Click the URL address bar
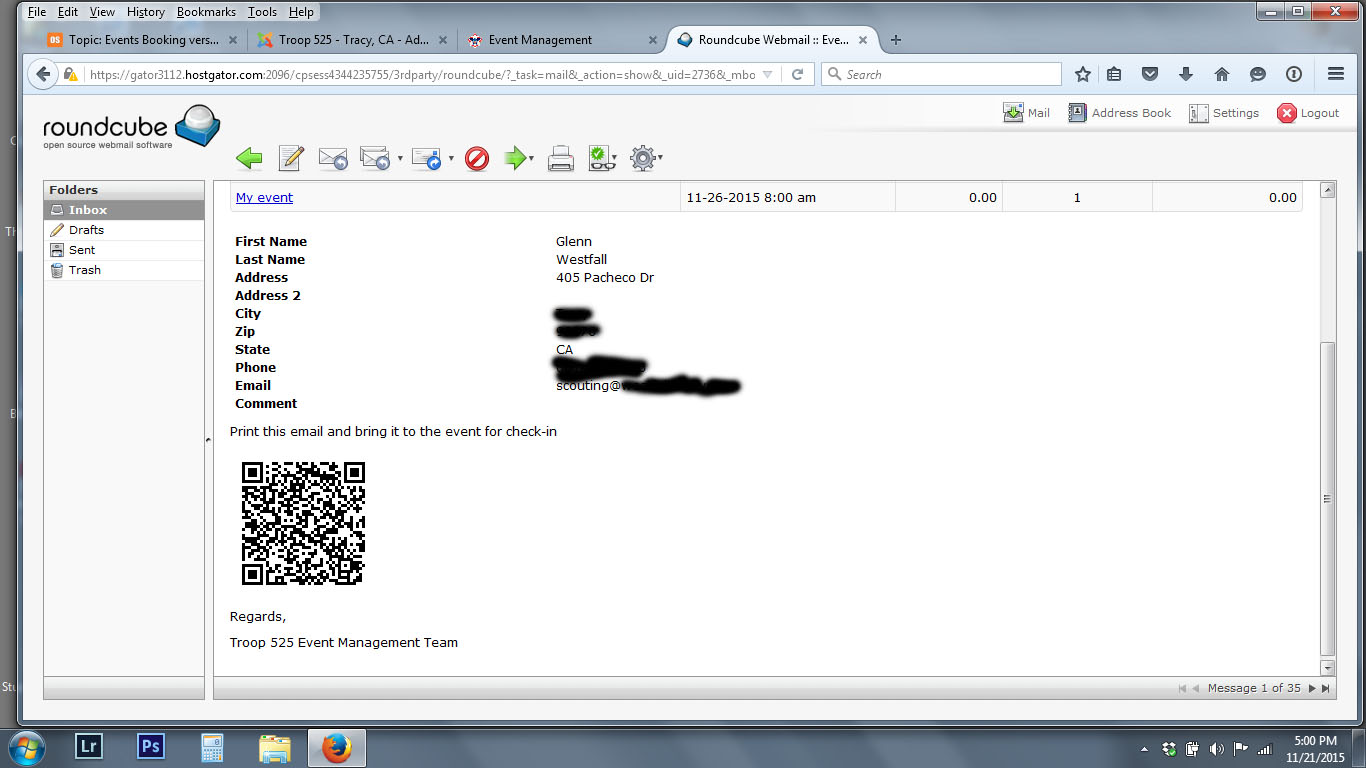Image resolution: width=1366 pixels, height=768 pixels. click(420, 74)
